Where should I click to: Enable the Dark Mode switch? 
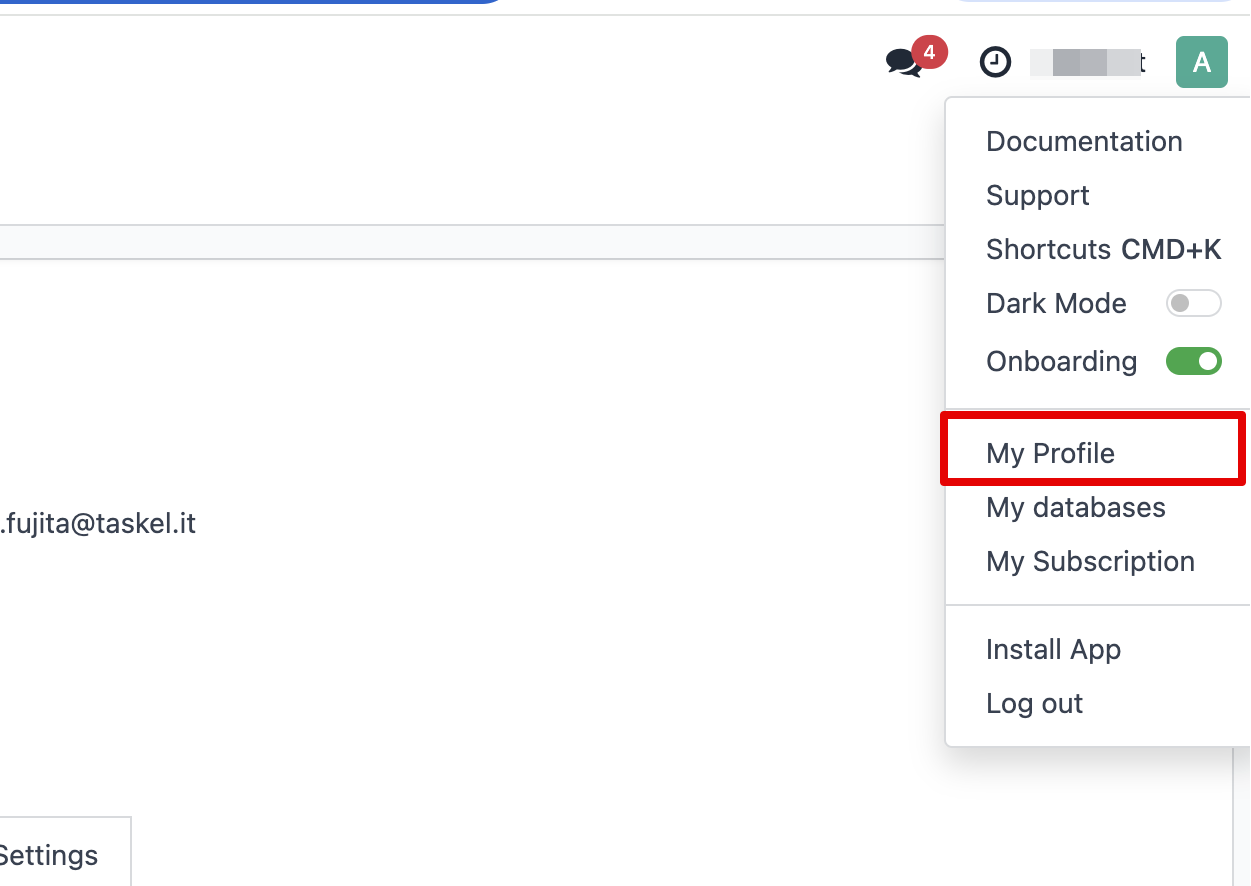(x=1193, y=304)
